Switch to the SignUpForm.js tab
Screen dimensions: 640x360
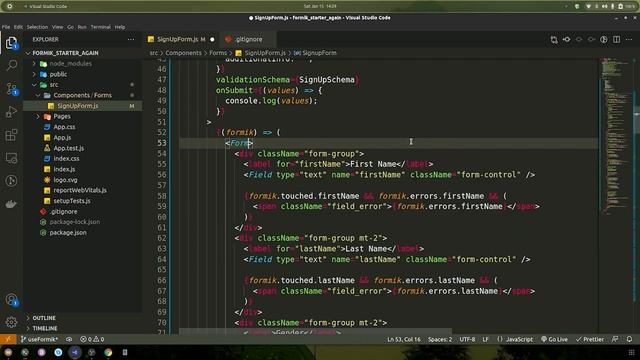coord(181,40)
